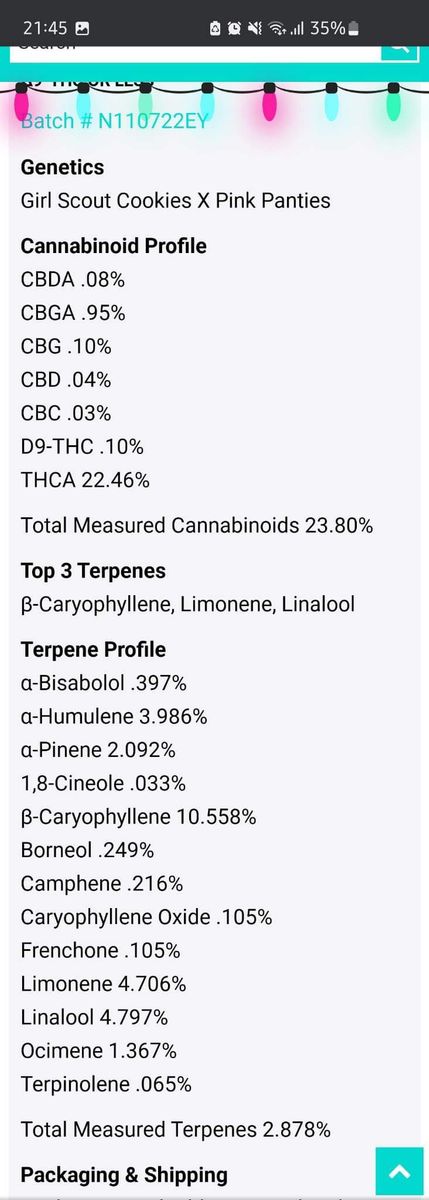Tap the β-Caryophyllene 10.558% entry
The image size is (429, 1200).
tap(138, 817)
